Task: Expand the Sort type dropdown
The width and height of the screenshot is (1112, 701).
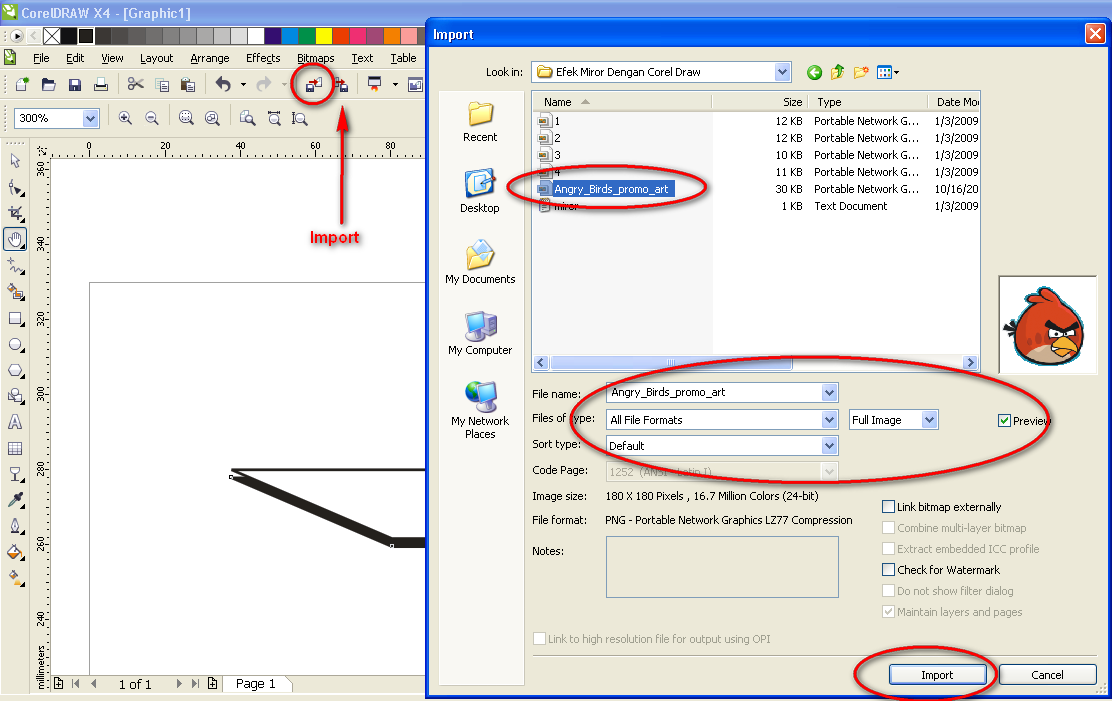Action: (x=830, y=444)
